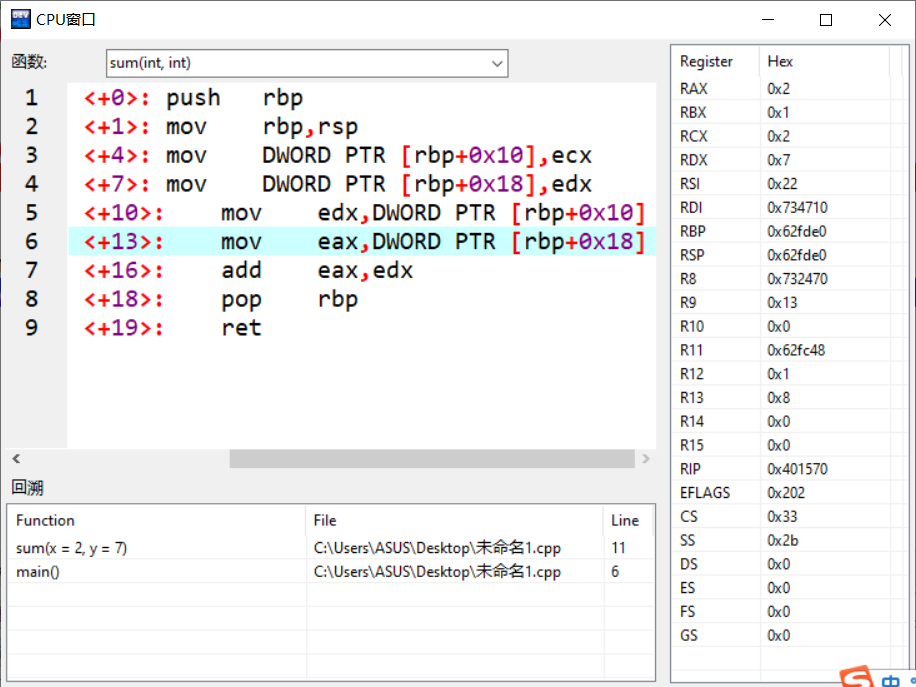Viewport: 916px width, 687px height.
Task: Click the Hex column header
Action: pos(824,61)
